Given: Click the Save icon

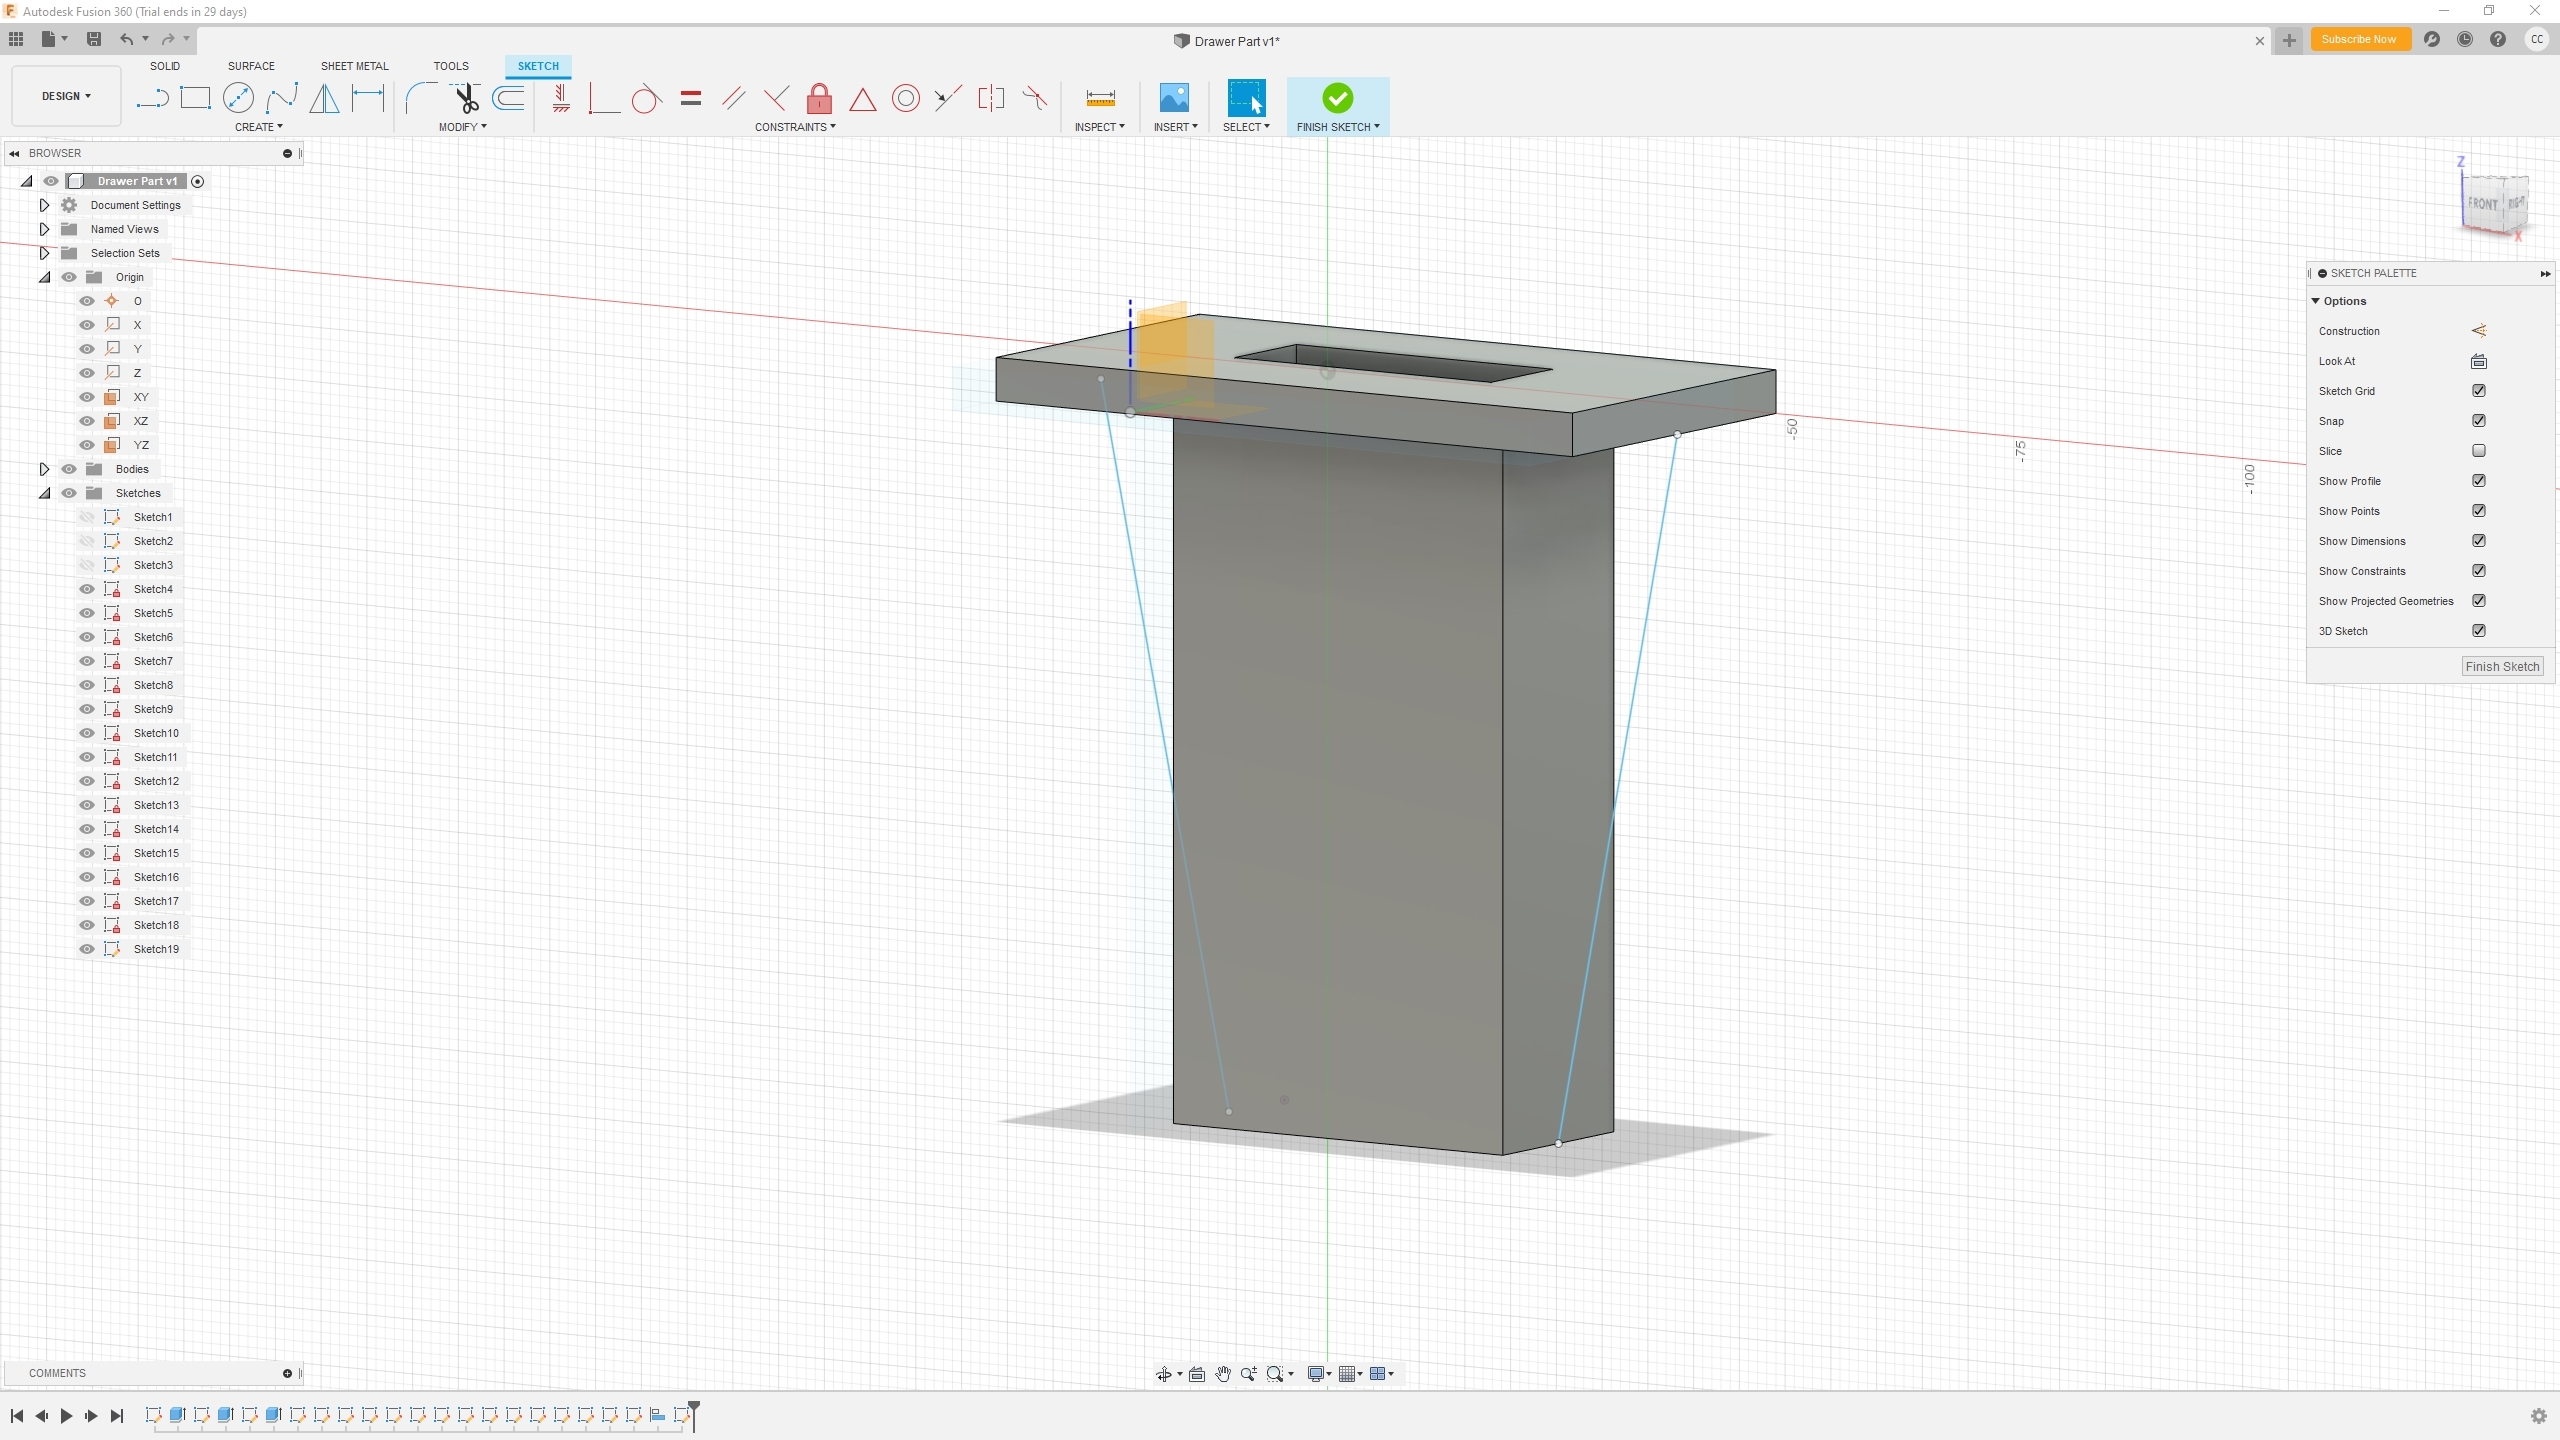Looking at the screenshot, I should click(x=94, y=39).
